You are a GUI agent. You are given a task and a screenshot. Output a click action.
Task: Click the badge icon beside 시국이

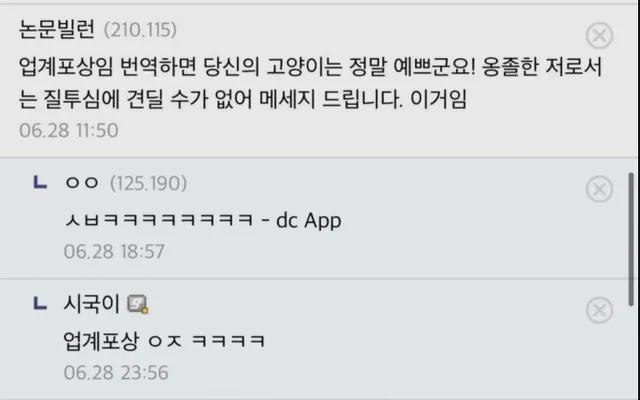click(x=138, y=304)
